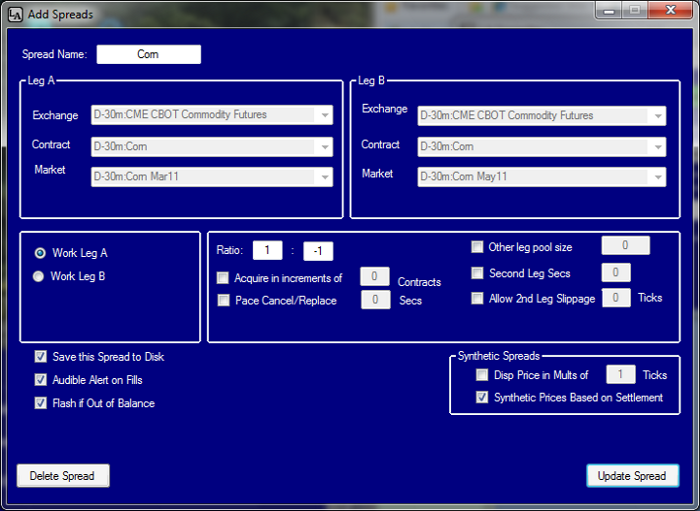Image resolution: width=700 pixels, height=511 pixels.
Task: Disable Audible Alert on Fills
Action: pyautogui.click(x=41, y=380)
